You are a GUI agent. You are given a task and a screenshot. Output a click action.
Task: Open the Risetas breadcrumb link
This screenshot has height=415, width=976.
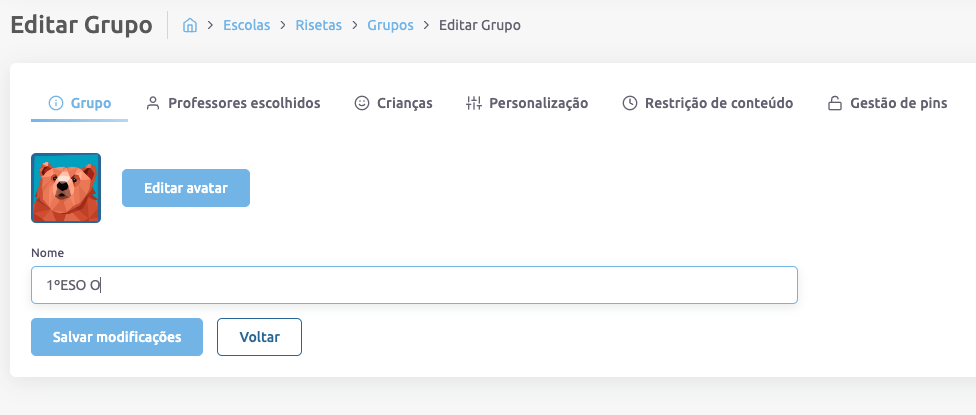(318, 25)
